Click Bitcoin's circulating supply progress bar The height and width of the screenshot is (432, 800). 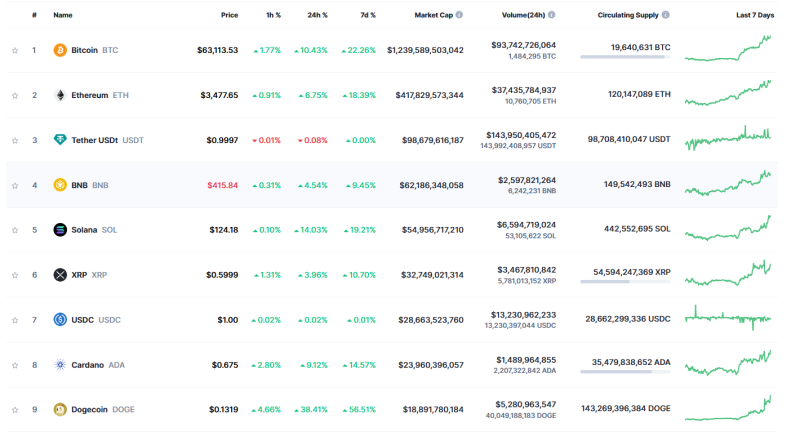(x=625, y=58)
